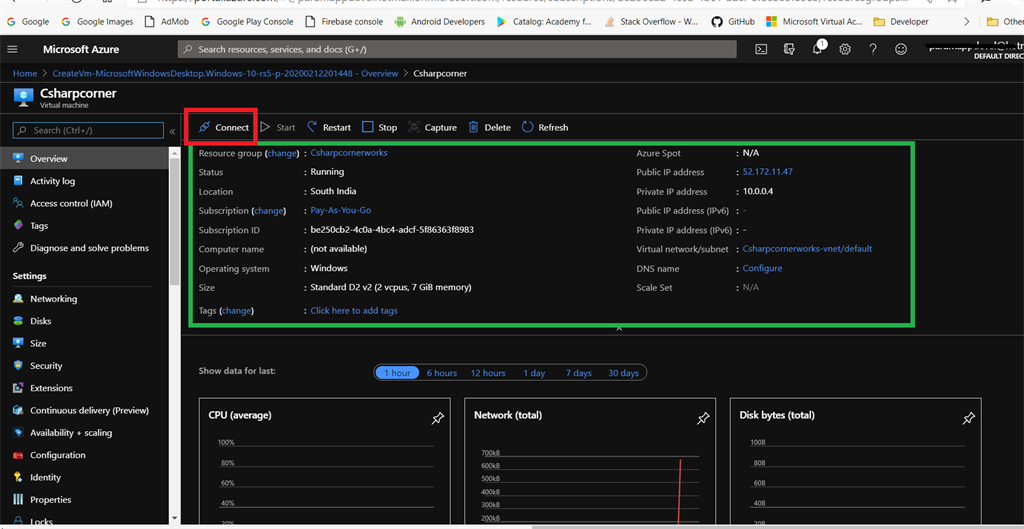
Task: Open the Android Developers bookmark
Action: coord(440,22)
